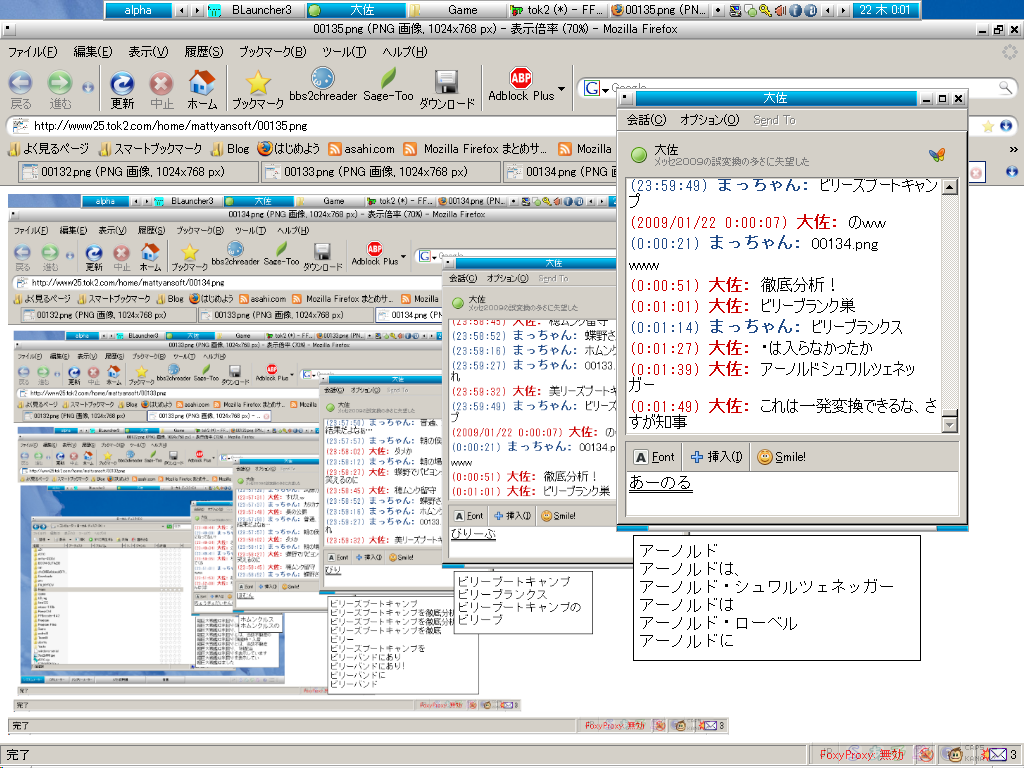Click the 挿入(I) insert button
Viewport: 1024px width, 768px height.
pos(716,457)
